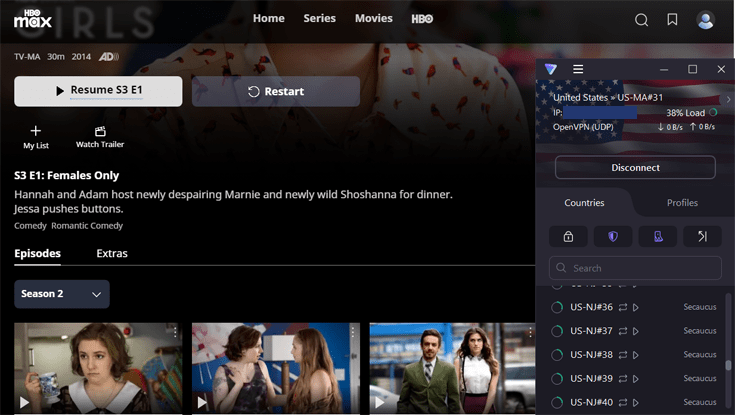Switch to Countries tab in VPN

coord(584,203)
